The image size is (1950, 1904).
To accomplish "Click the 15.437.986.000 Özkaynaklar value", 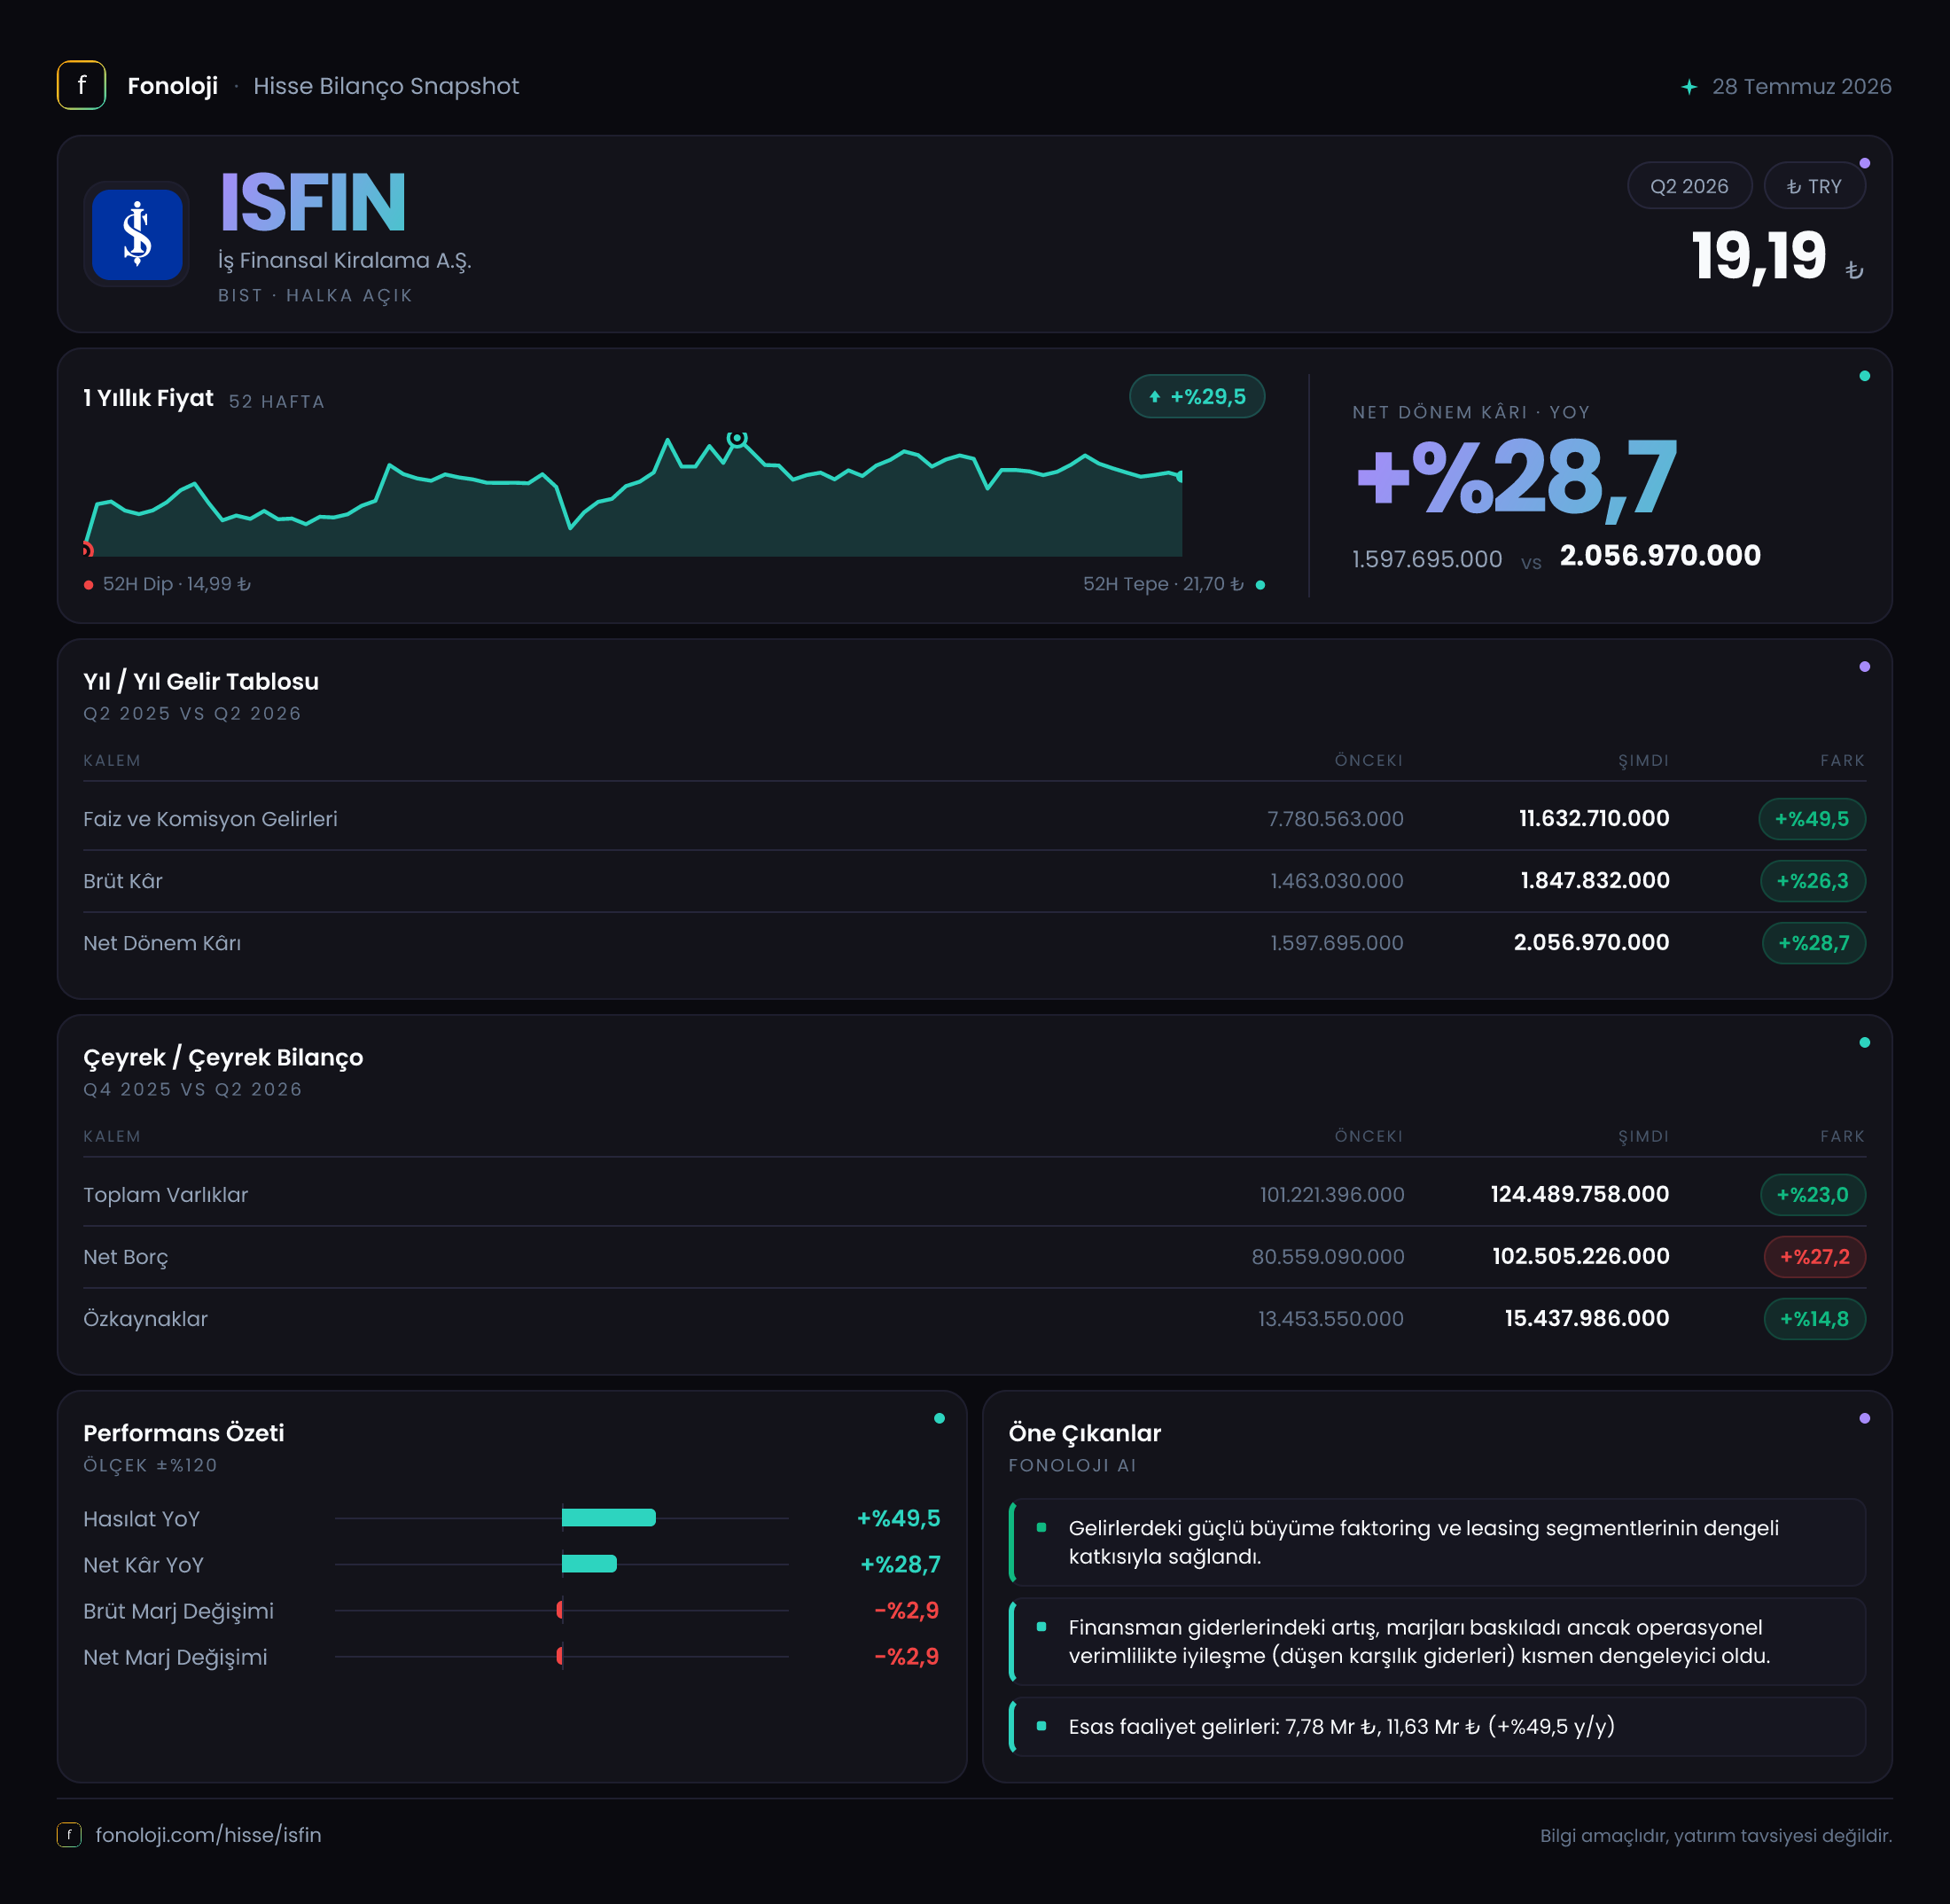I will (x=1587, y=1318).
